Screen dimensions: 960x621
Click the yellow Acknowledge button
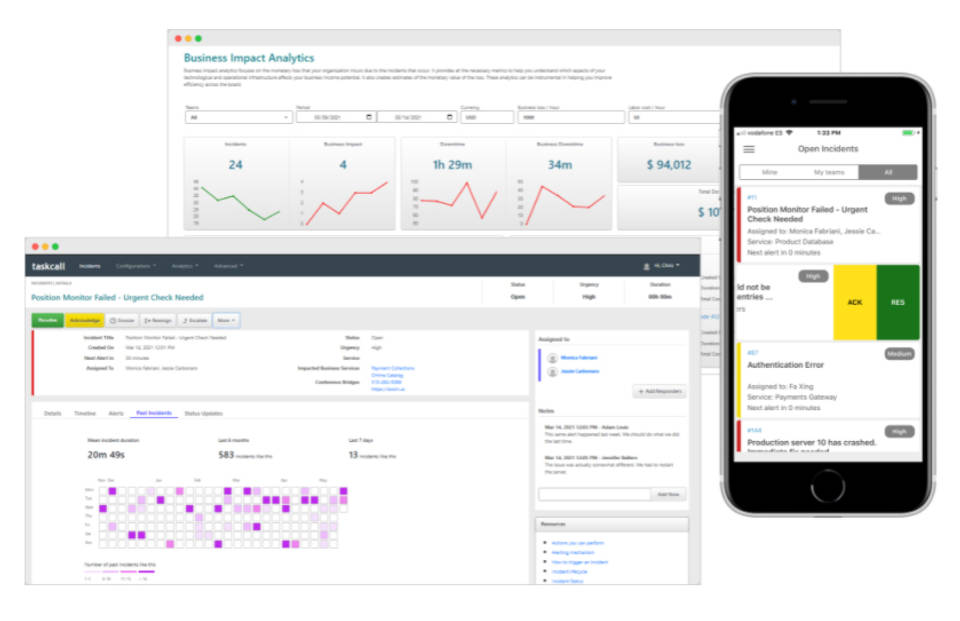pyautogui.click(x=84, y=320)
